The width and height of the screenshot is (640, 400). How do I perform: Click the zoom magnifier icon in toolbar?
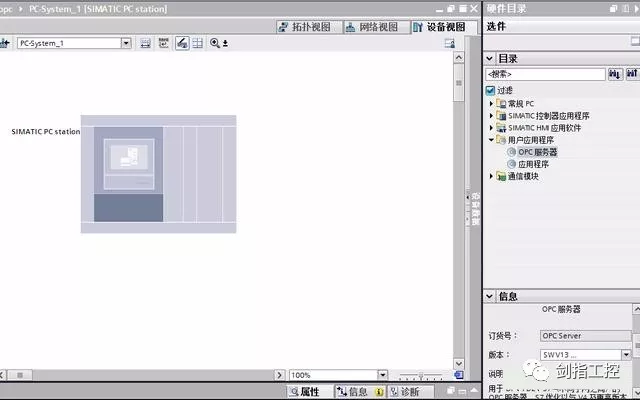[214, 44]
